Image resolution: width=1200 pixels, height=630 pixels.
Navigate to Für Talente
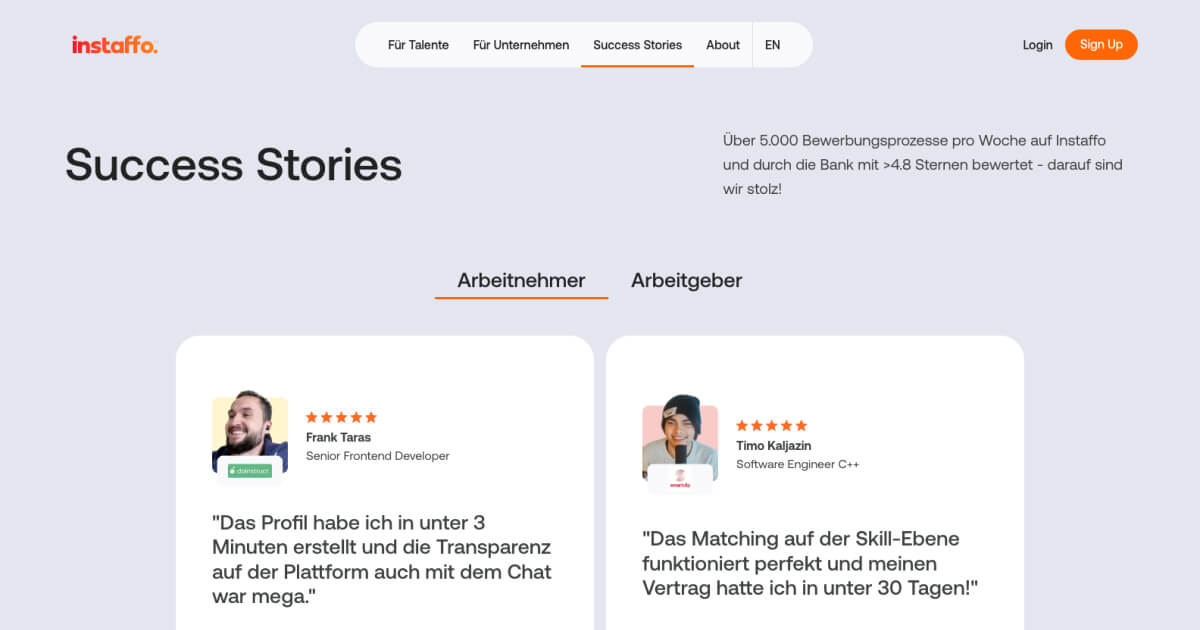[418, 44]
